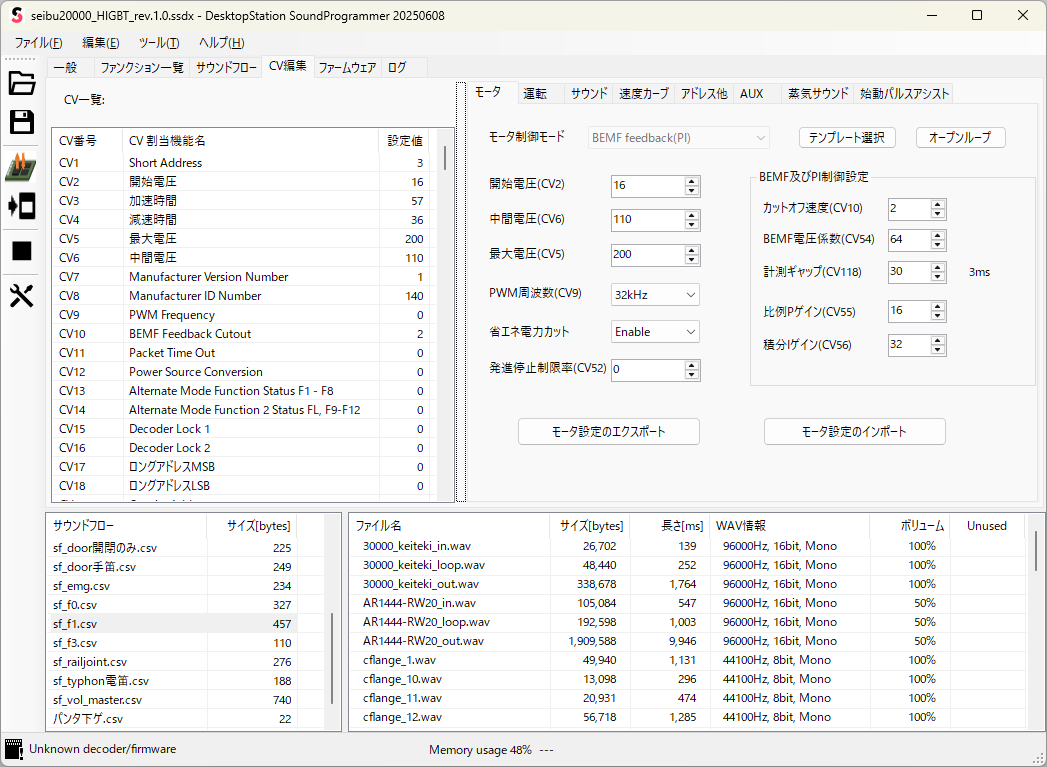Select sf_vol_master.csv in sound flow list
This screenshot has width=1047, height=767.
click(x=176, y=700)
